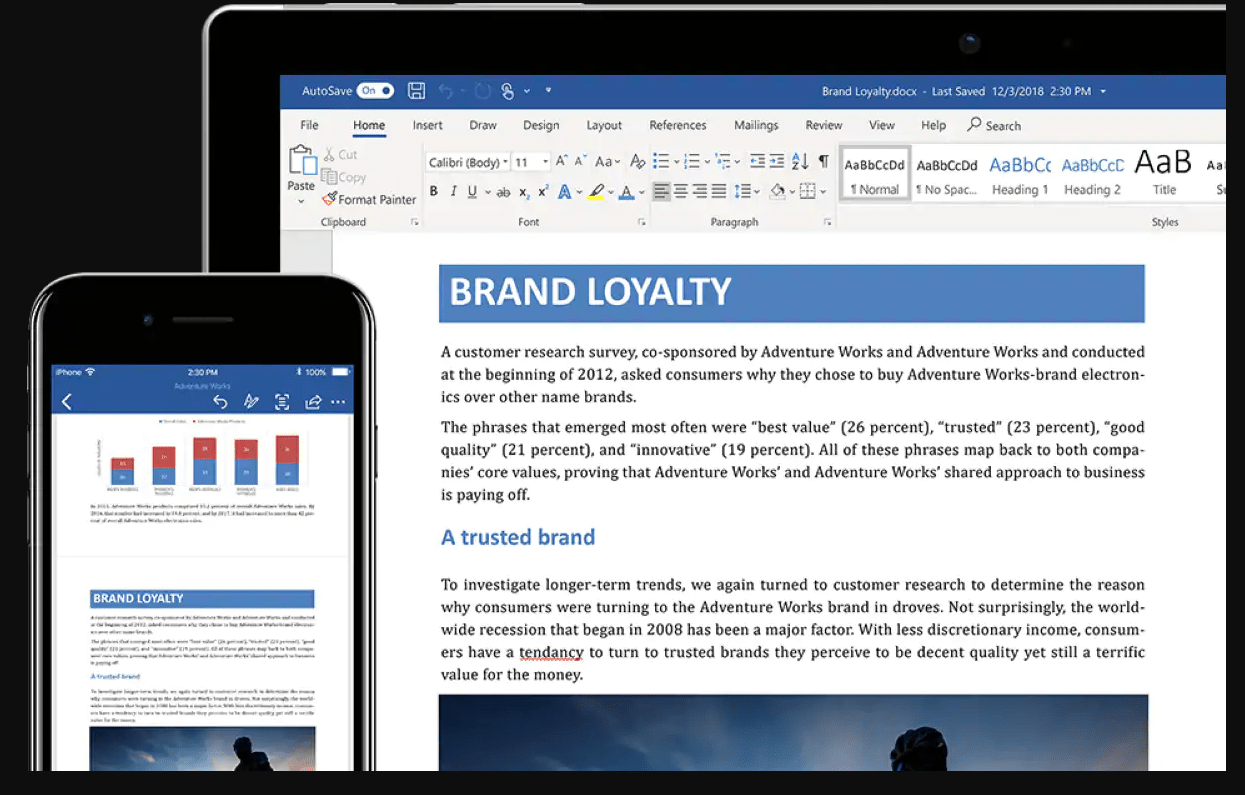Click Increase Indent icon
Screen dimensions: 1245x795
pos(777,161)
